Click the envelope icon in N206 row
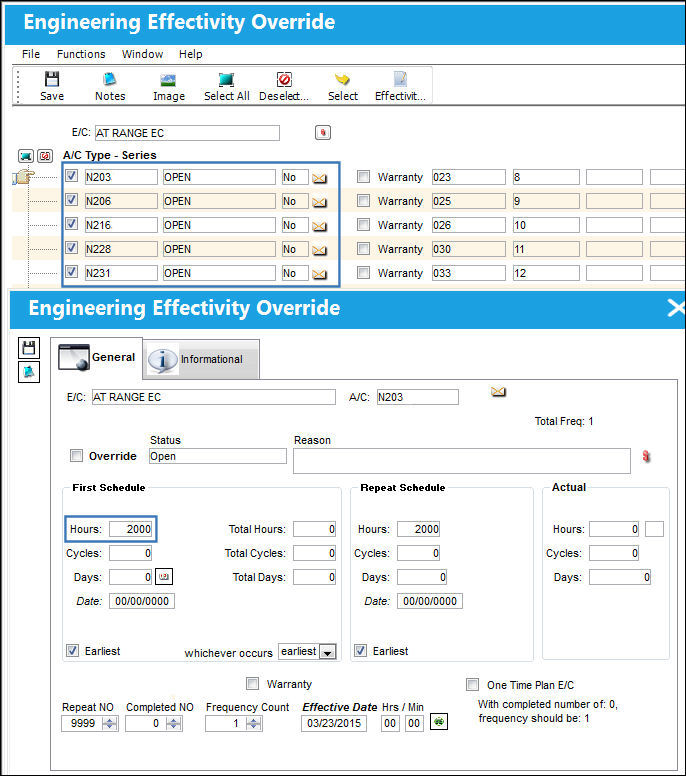The height and width of the screenshot is (776, 686). (319, 202)
